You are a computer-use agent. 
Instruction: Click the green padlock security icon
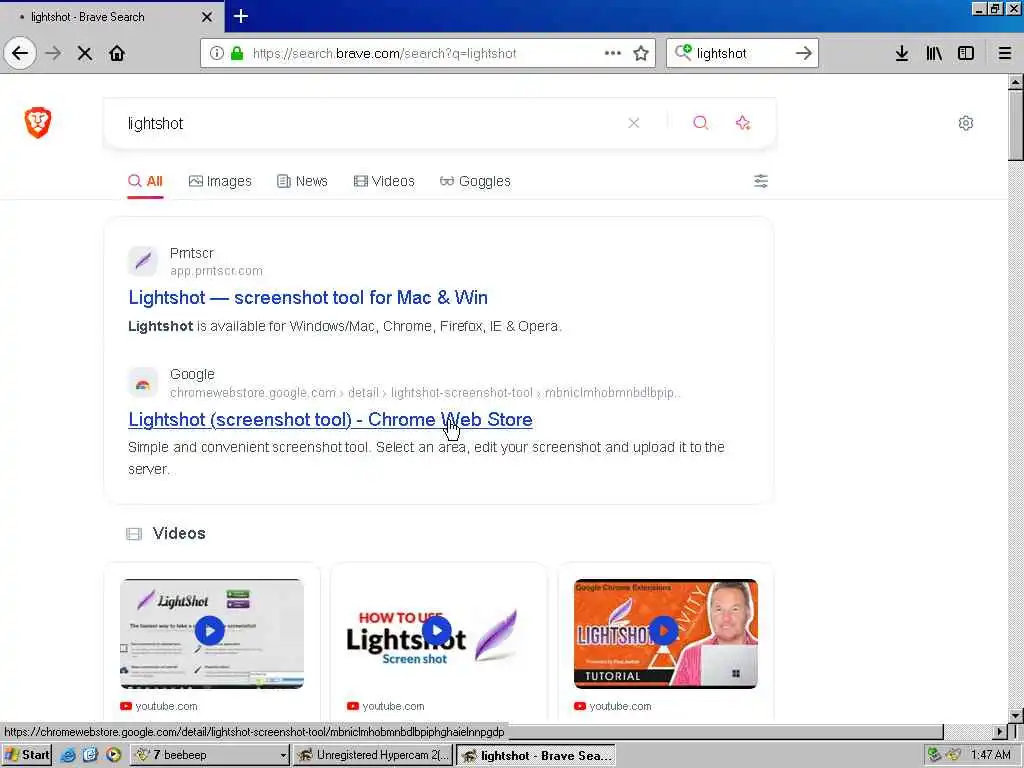(237, 53)
